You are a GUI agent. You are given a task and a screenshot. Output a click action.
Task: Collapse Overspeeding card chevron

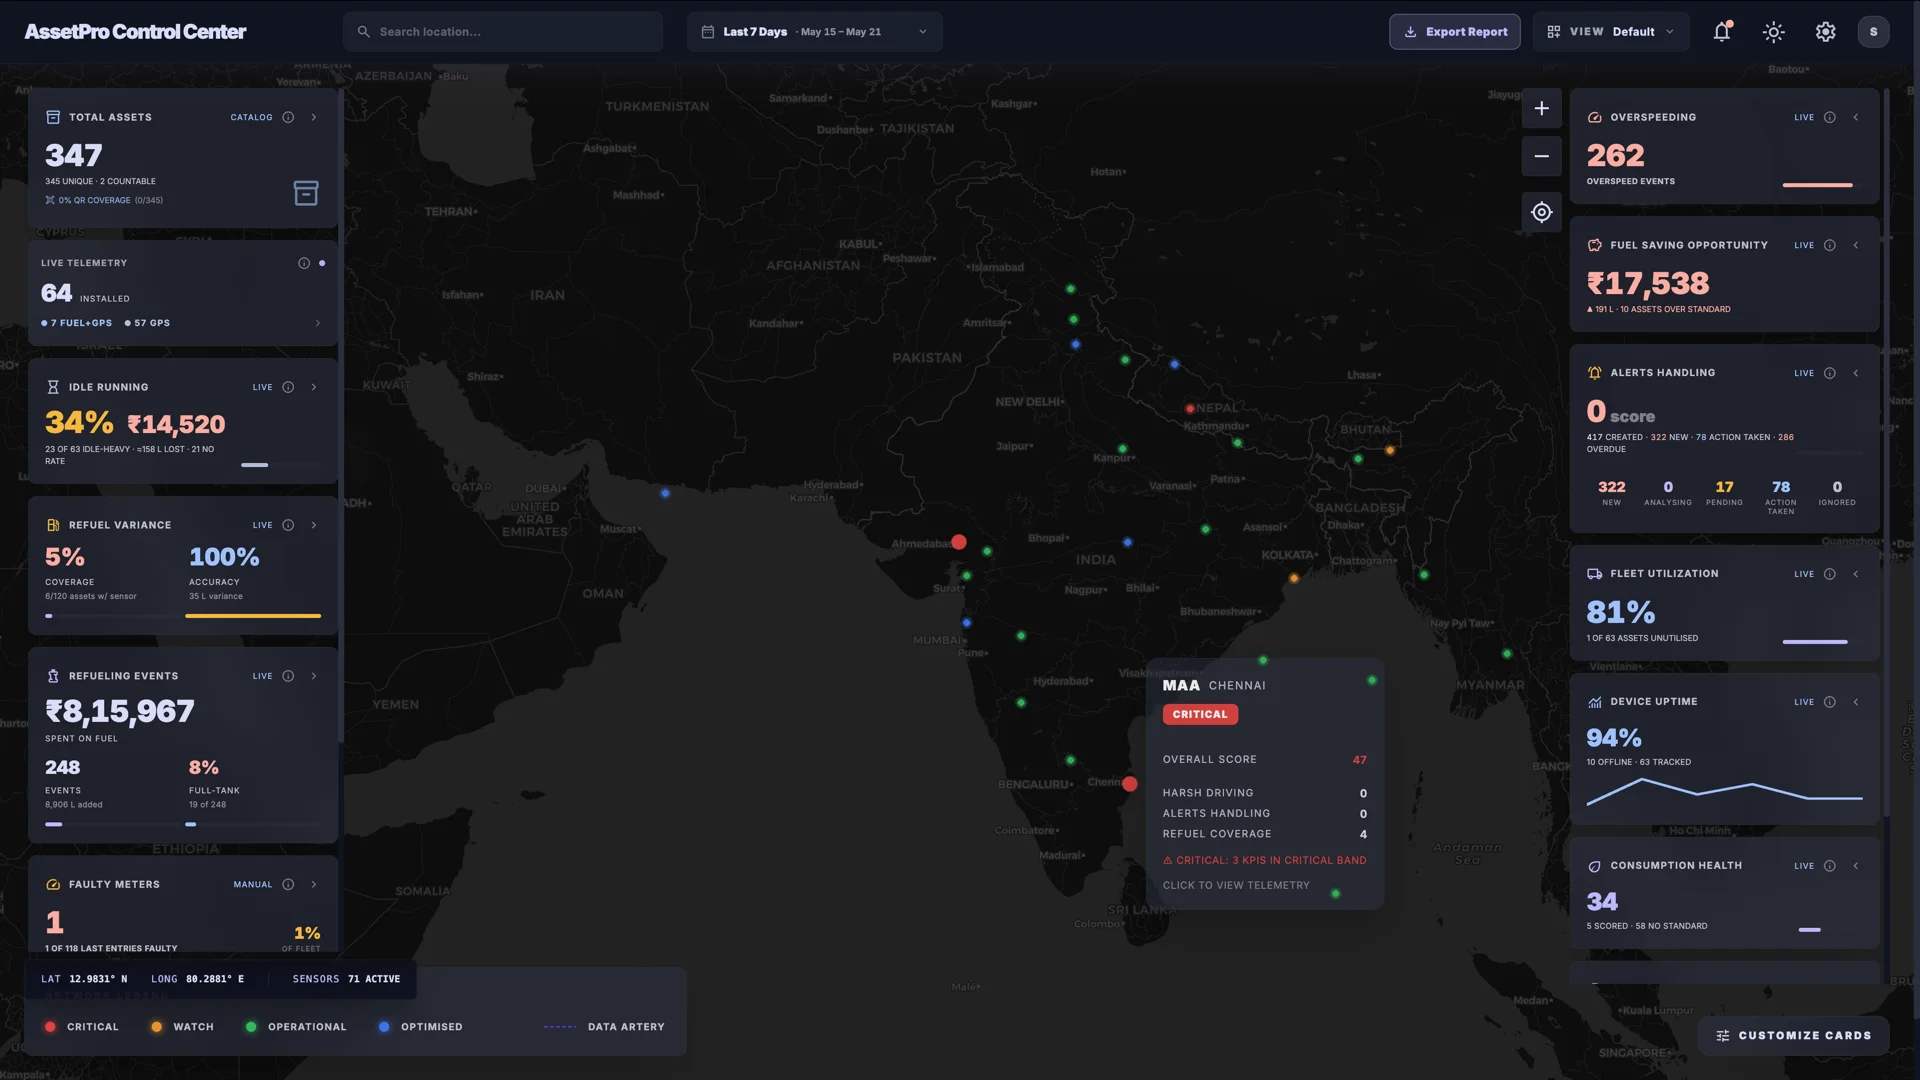click(1856, 117)
